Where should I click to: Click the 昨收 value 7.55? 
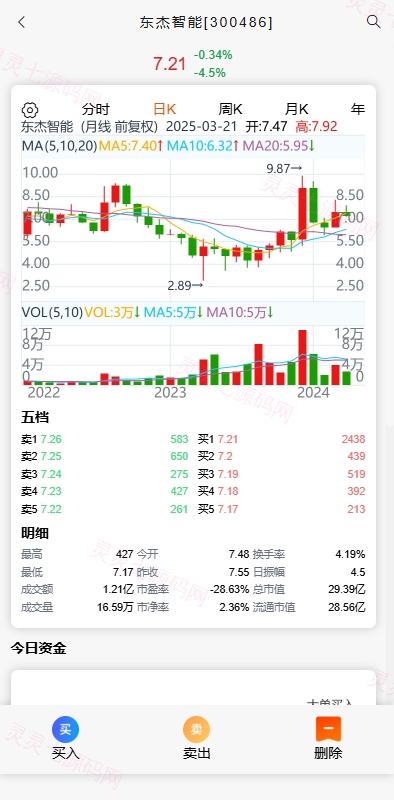(239, 572)
